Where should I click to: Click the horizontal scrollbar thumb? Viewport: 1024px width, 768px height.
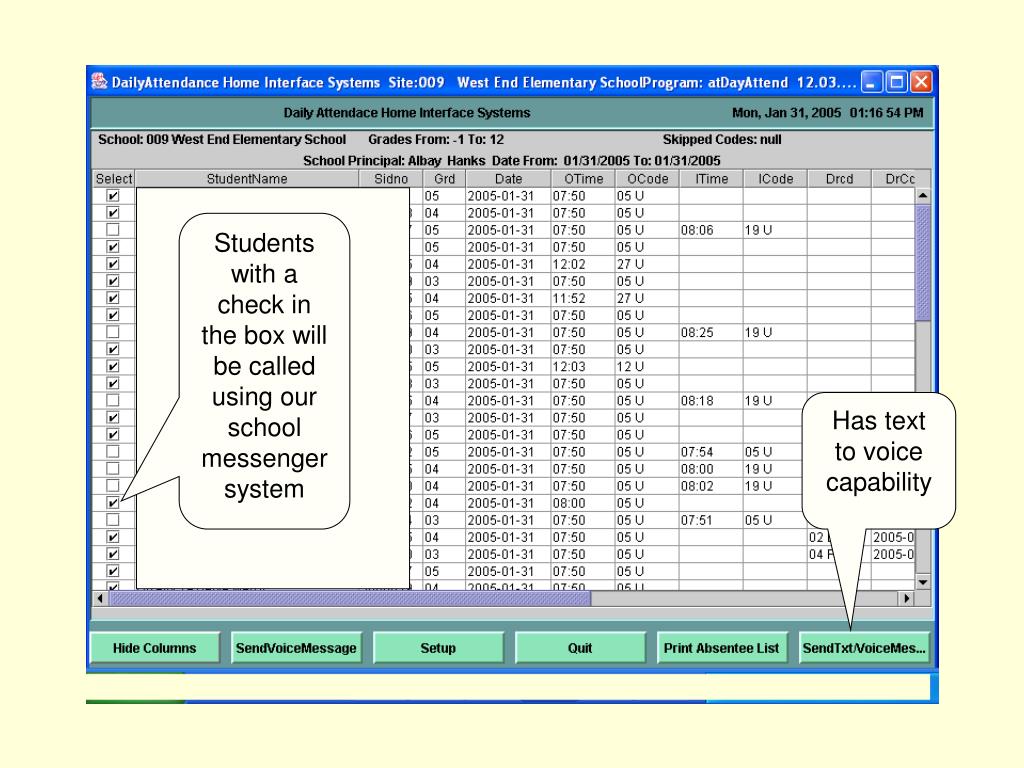pos(350,598)
